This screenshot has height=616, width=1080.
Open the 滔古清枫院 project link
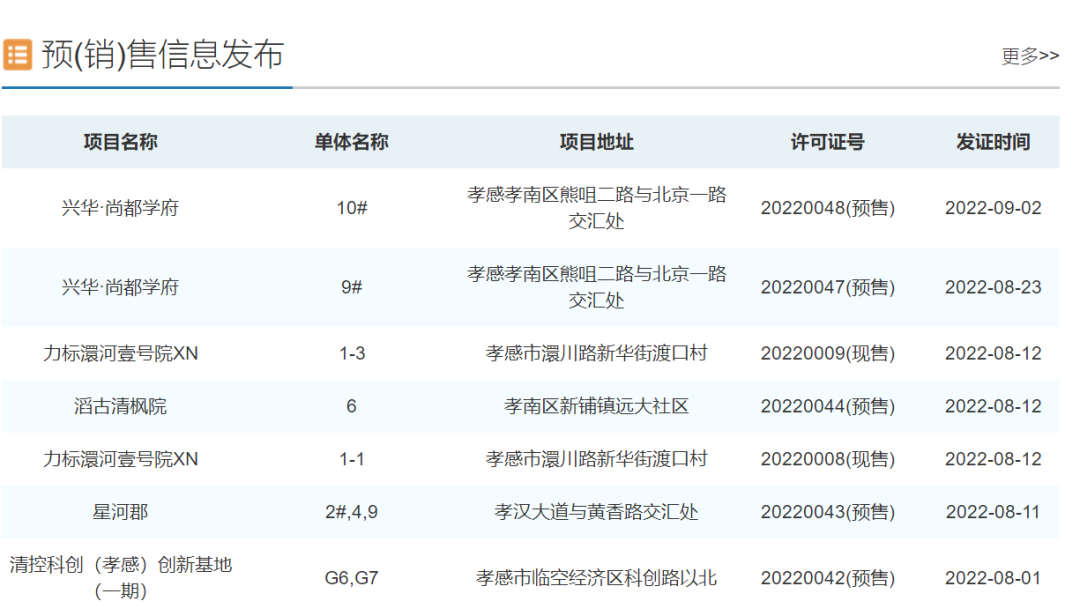coord(120,406)
